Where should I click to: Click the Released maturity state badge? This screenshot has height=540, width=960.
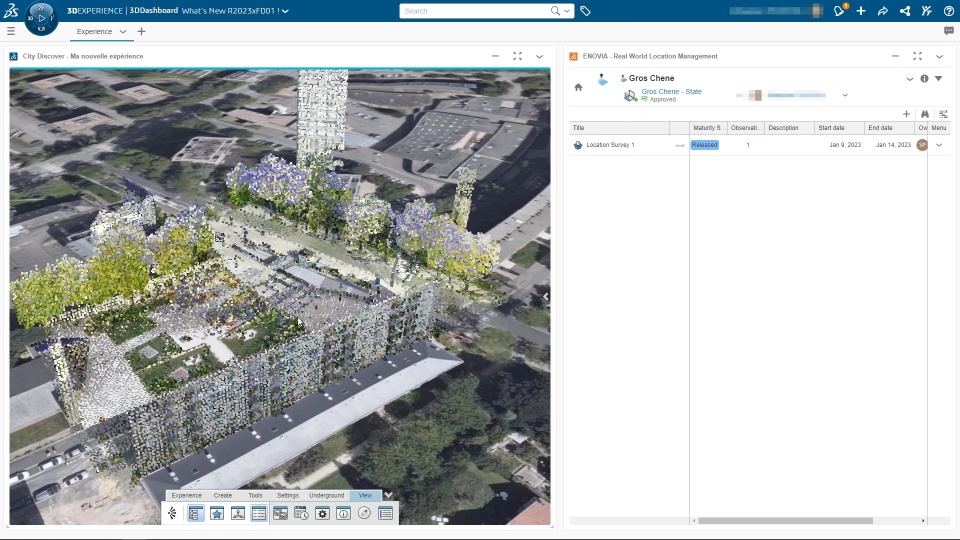[704, 145]
